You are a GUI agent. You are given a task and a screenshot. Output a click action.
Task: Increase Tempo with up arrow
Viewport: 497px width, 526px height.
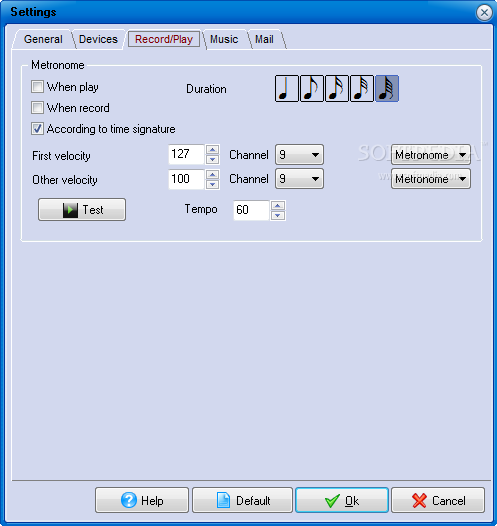pos(278,205)
